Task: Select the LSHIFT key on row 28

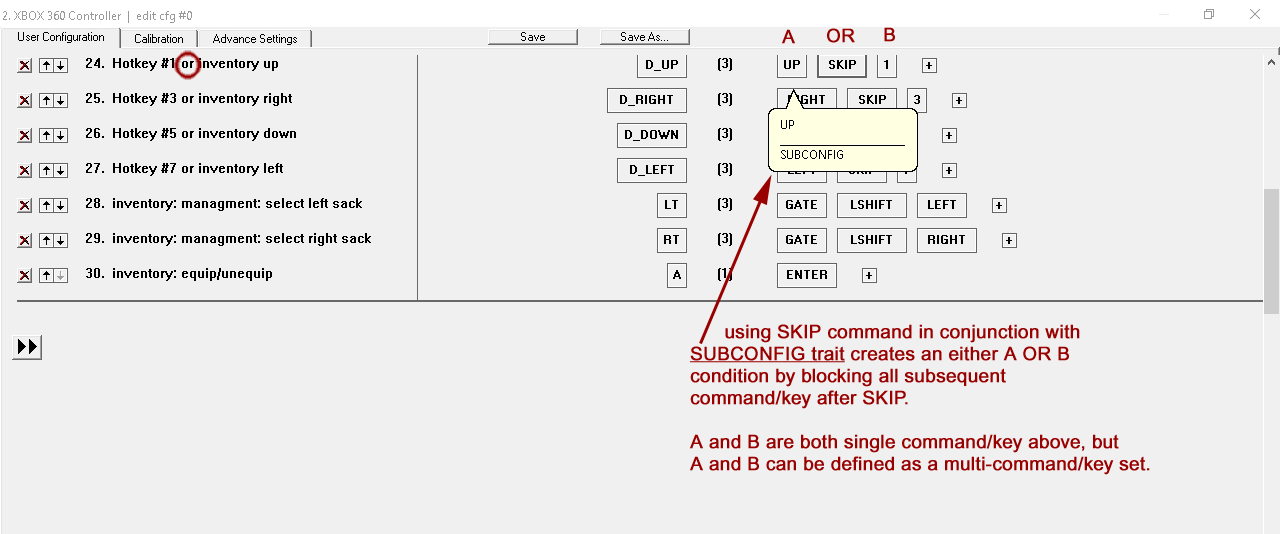Action: coord(871,205)
